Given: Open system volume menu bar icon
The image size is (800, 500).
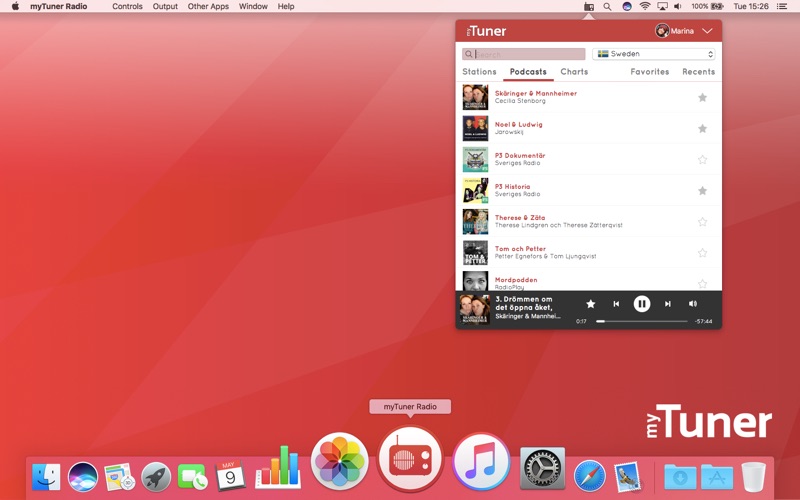Looking at the screenshot, I should pyautogui.click(x=678, y=7).
